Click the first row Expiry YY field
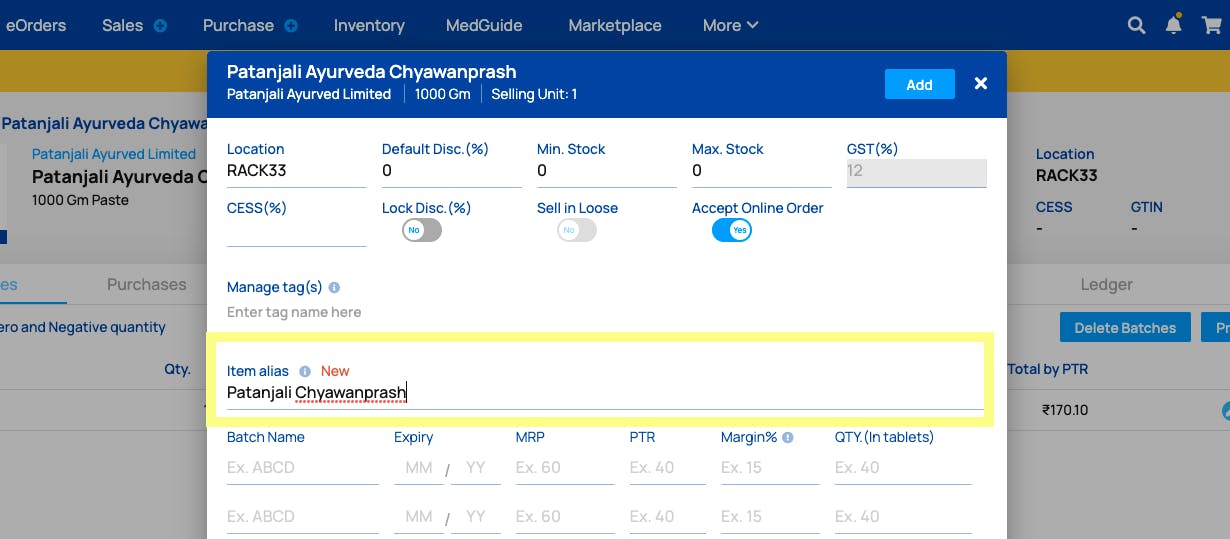The width and height of the screenshot is (1230, 539). pos(476,468)
